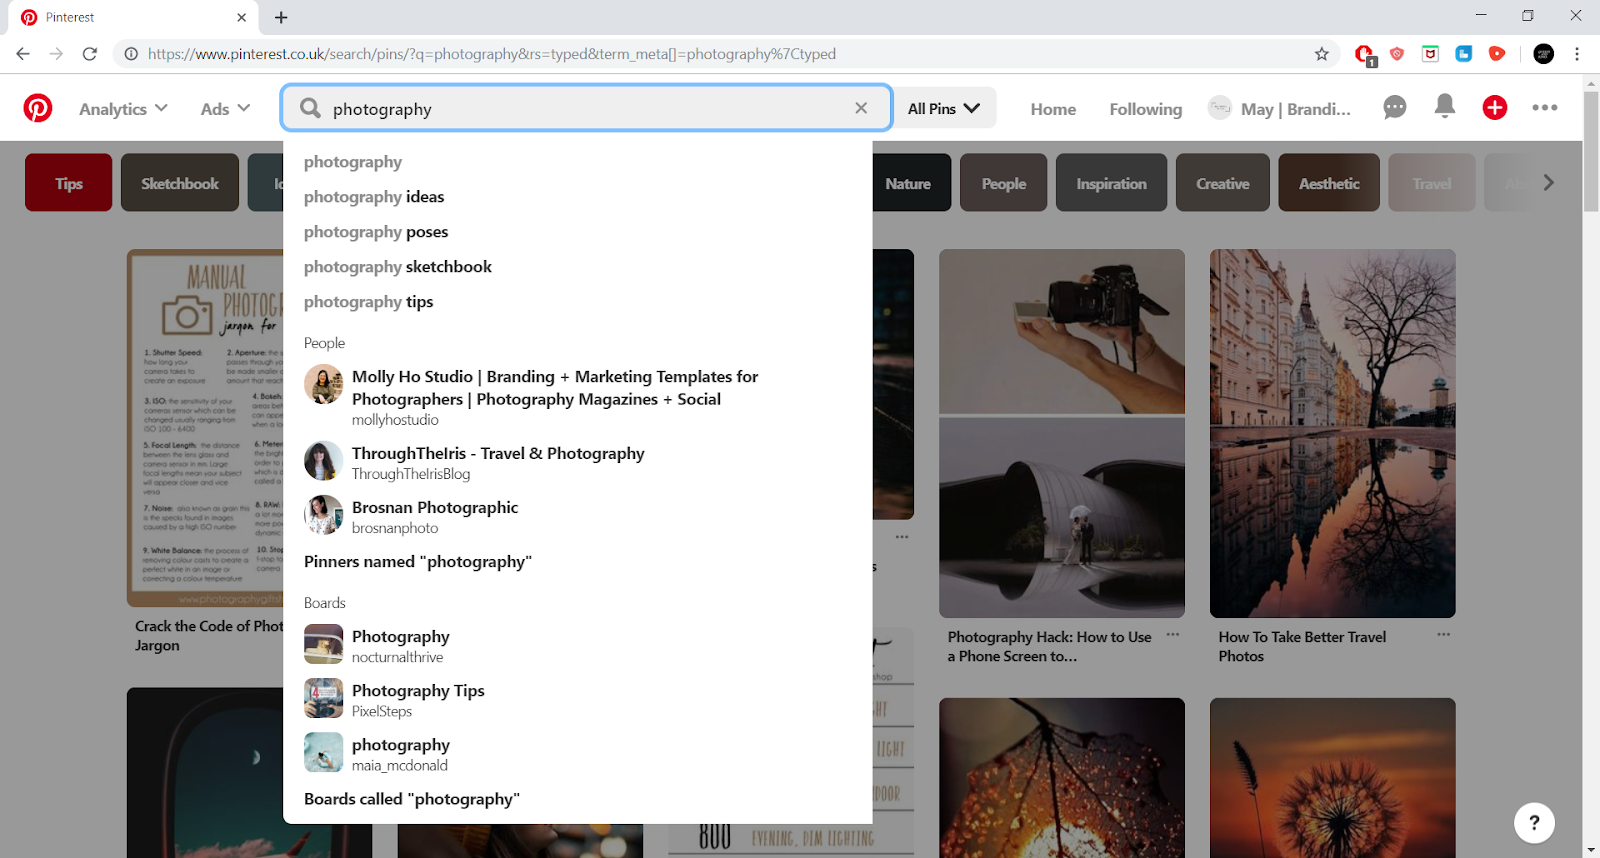This screenshot has width=1600, height=858.
Task: Open the autumn leaf pin image
Action: coord(1062,778)
